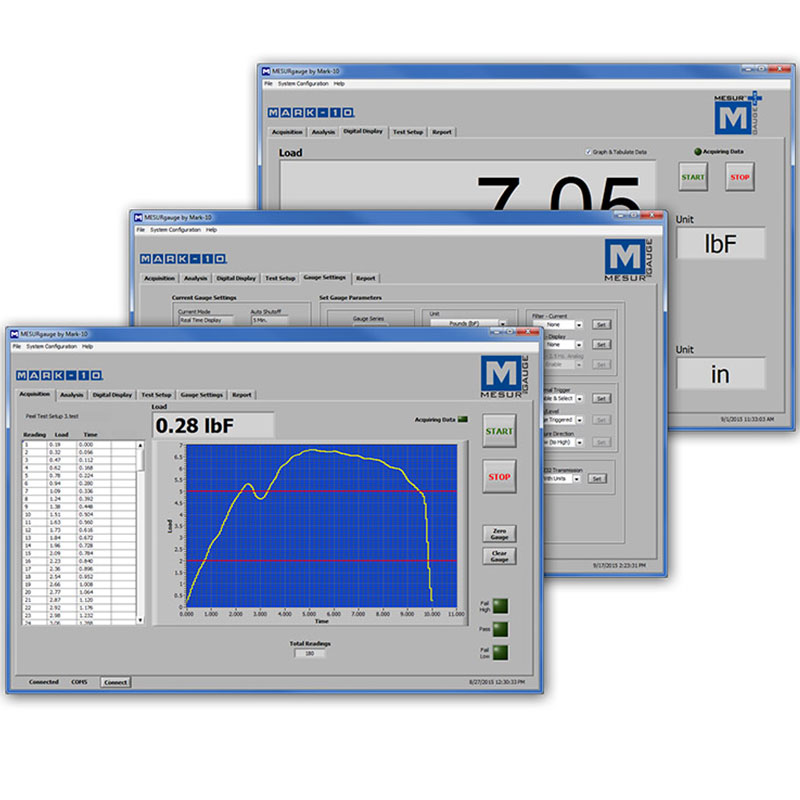Open the External Trigger Select dropdown
The height and width of the screenshot is (800, 800).
[579, 398]
